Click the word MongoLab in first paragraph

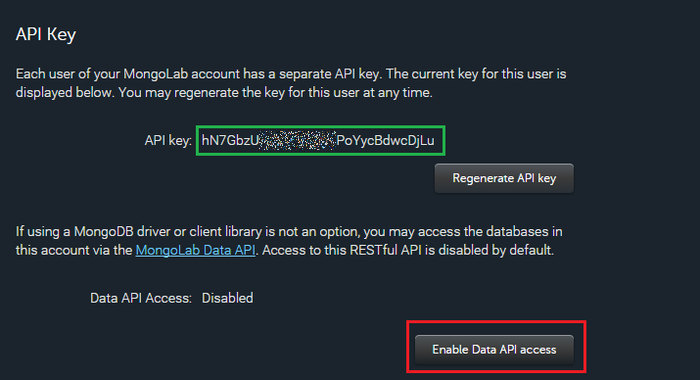point(156,74)
